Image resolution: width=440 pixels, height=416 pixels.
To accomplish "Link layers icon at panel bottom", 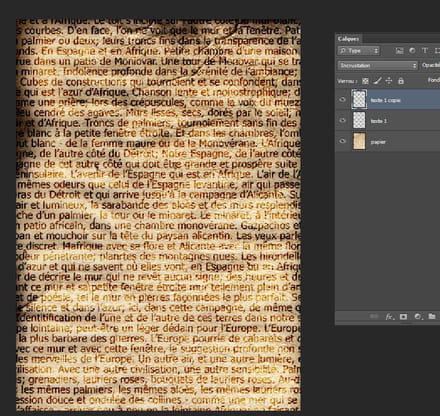I will tap(374, 316).
